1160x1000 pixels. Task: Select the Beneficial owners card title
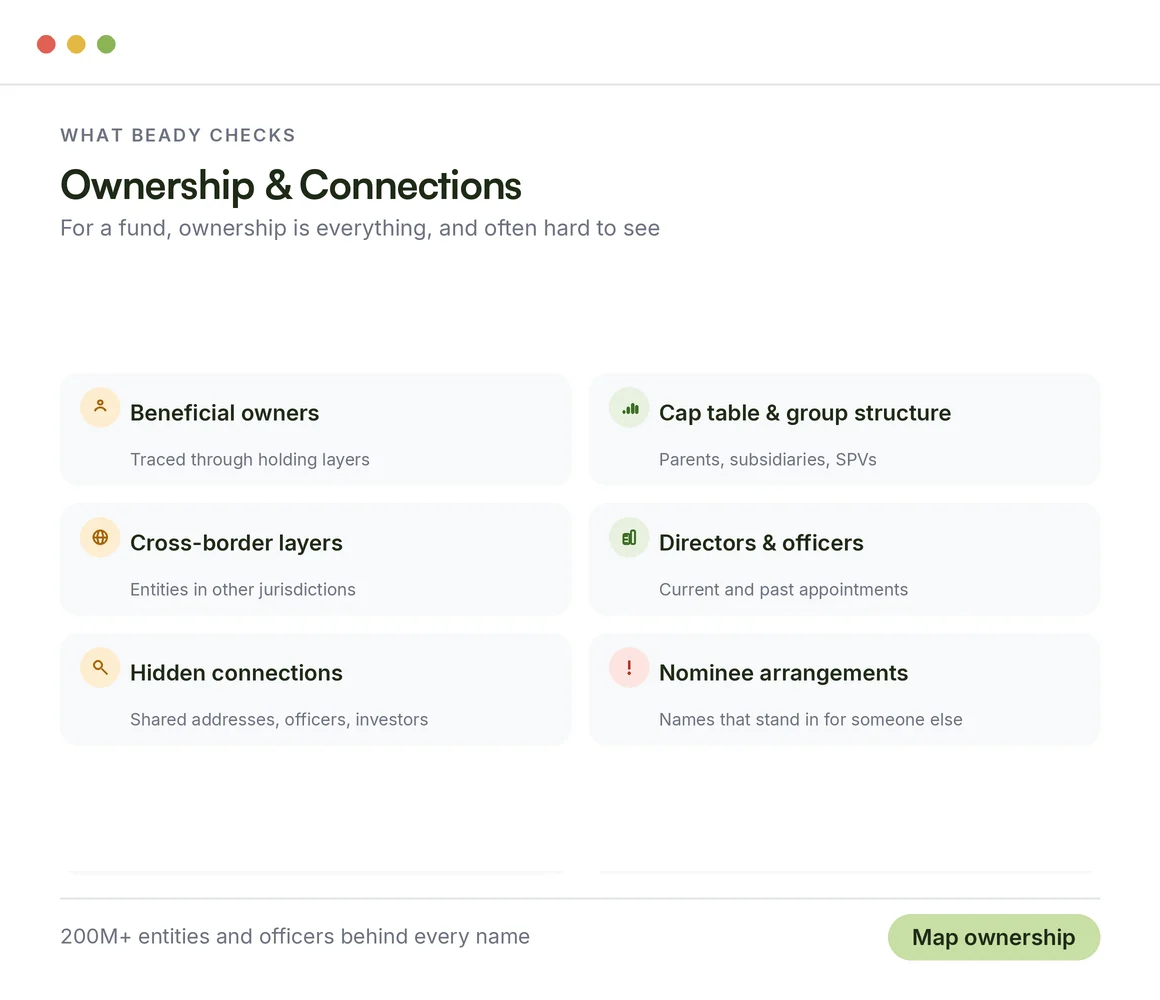click(224, 413)
